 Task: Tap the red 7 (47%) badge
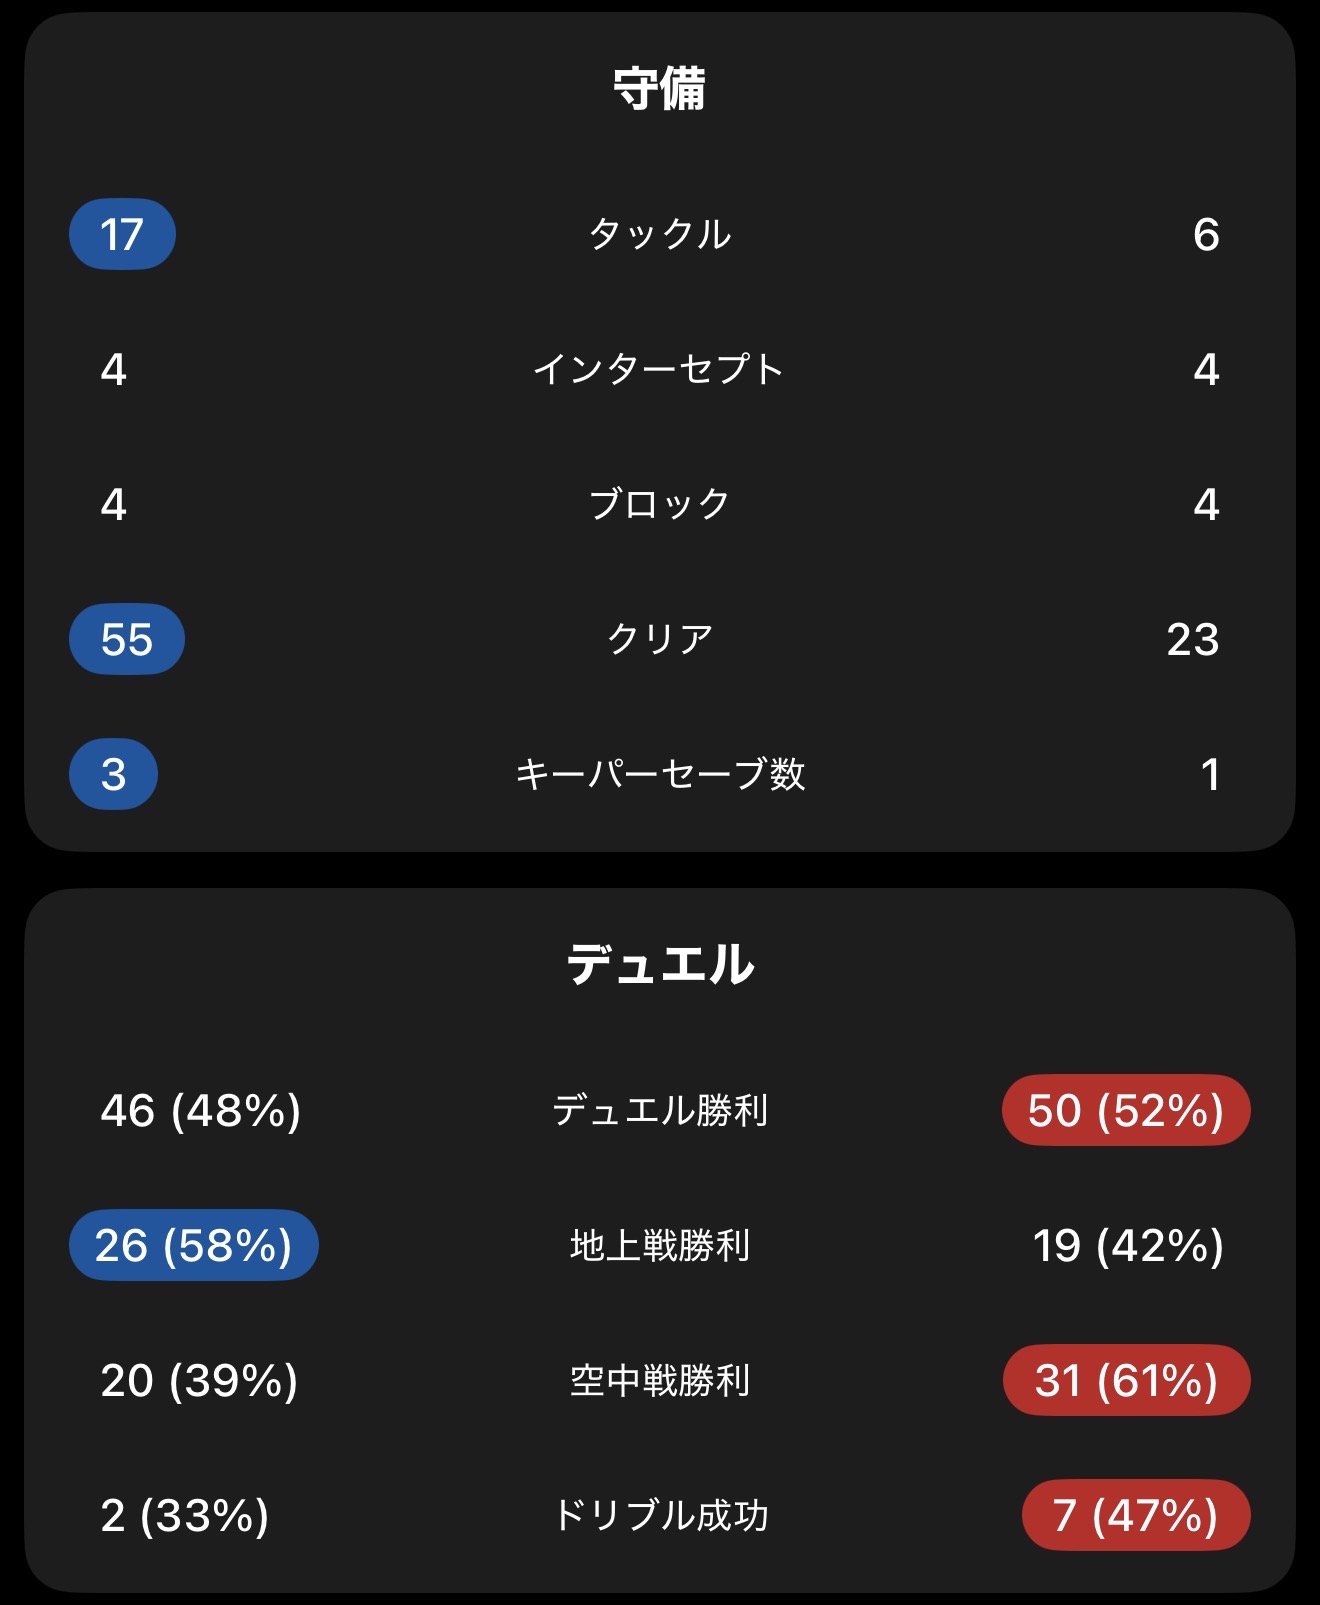pyautogui.click(x=1135, y=1516)
